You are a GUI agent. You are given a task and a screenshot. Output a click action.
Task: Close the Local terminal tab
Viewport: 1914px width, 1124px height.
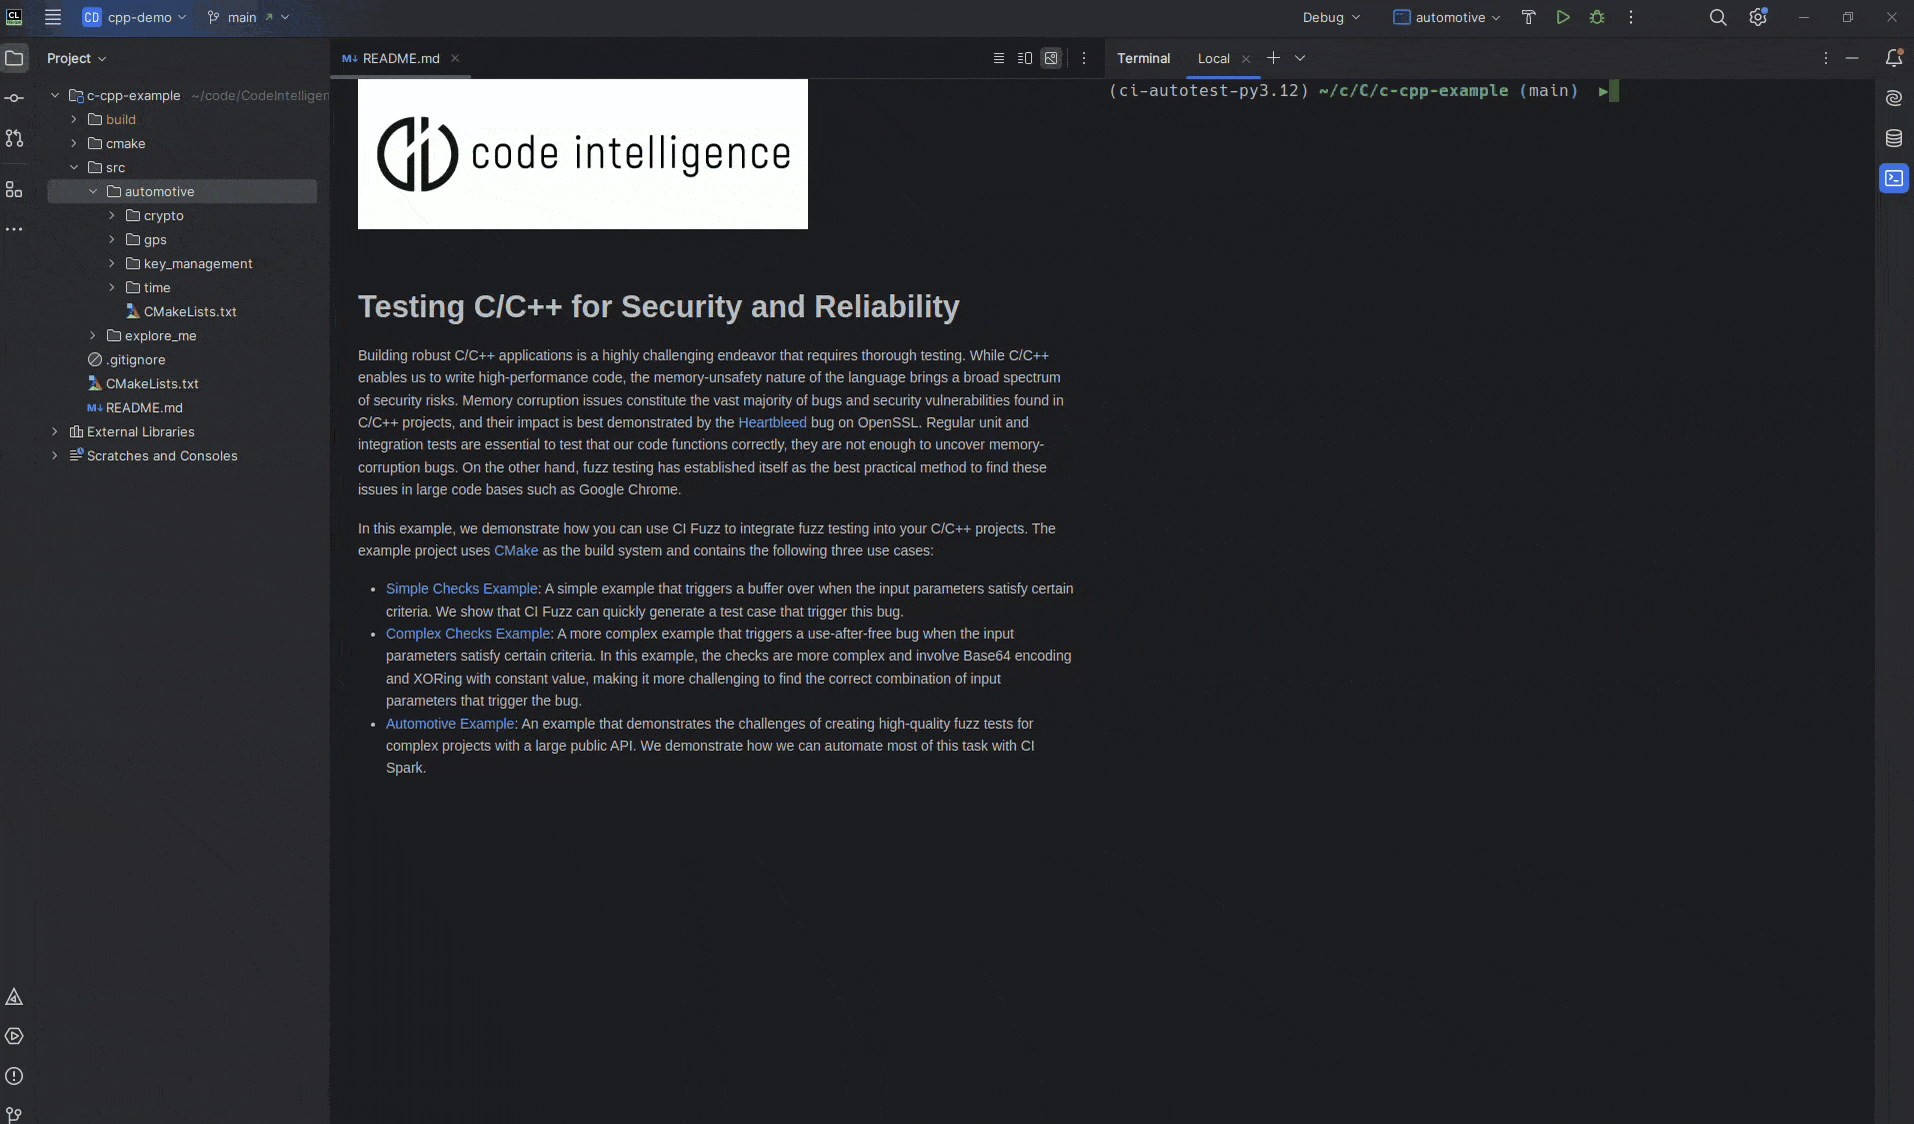[1246, 59]
